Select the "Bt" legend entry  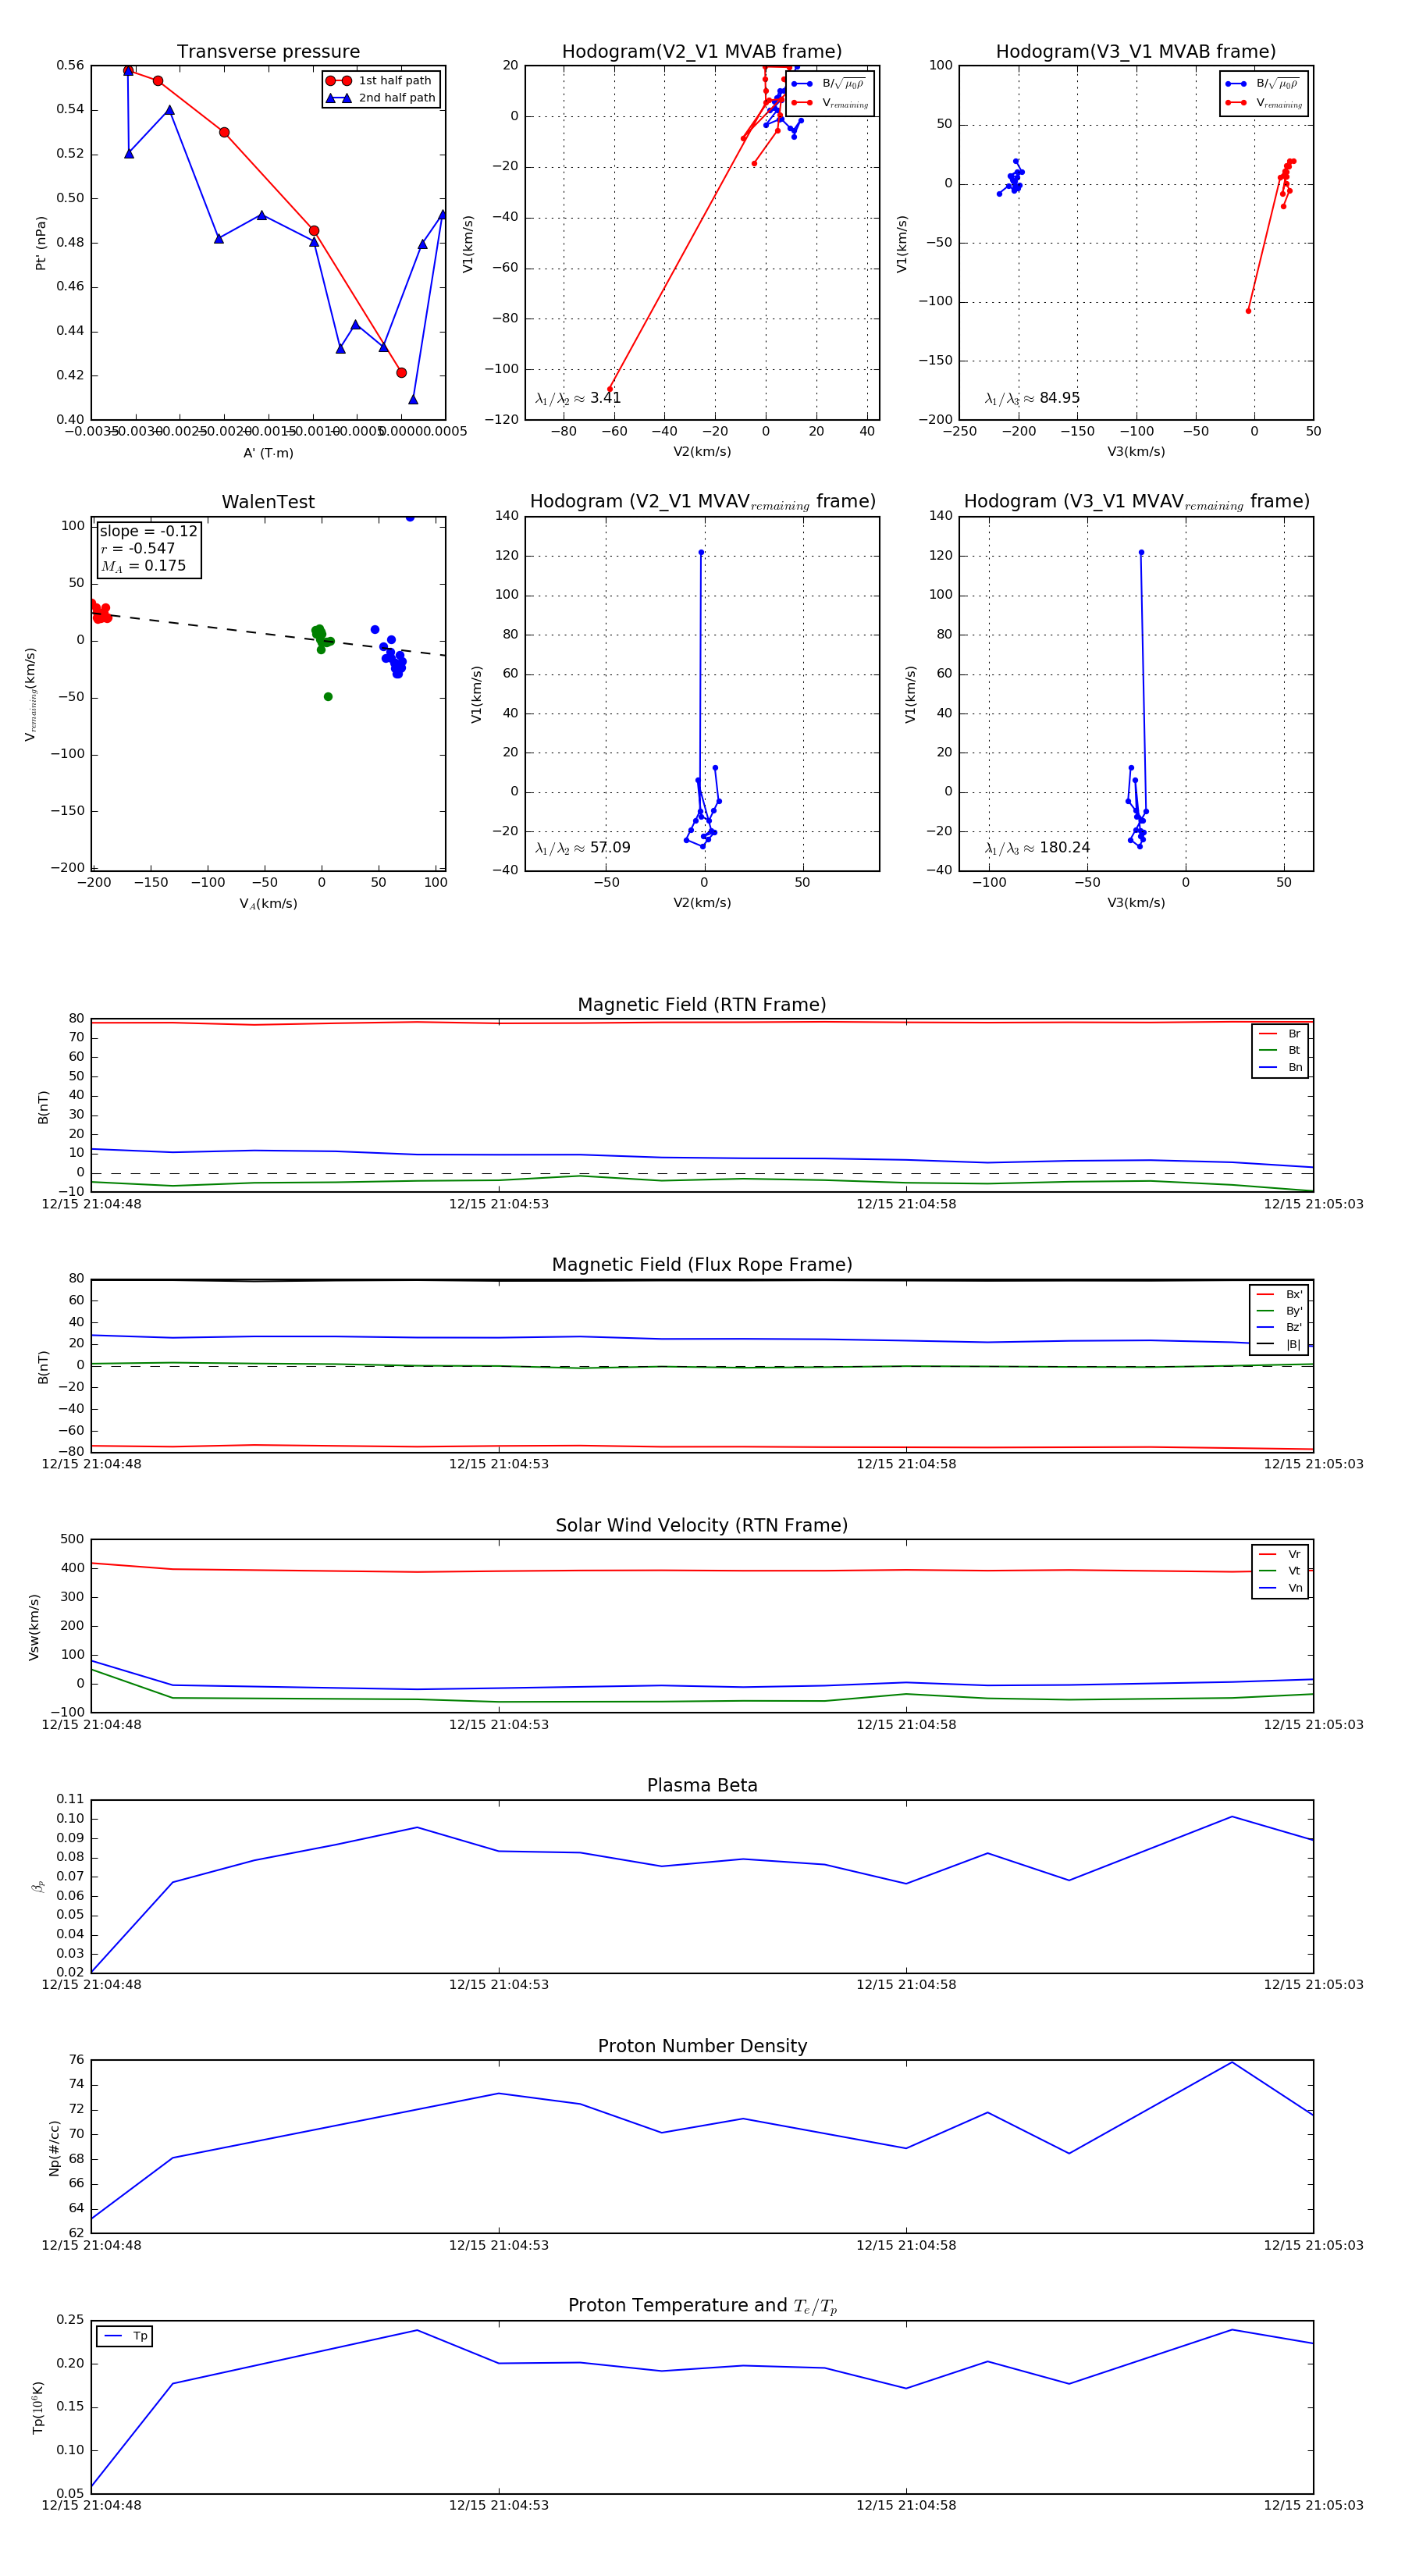click(x=1280, y=1050)
